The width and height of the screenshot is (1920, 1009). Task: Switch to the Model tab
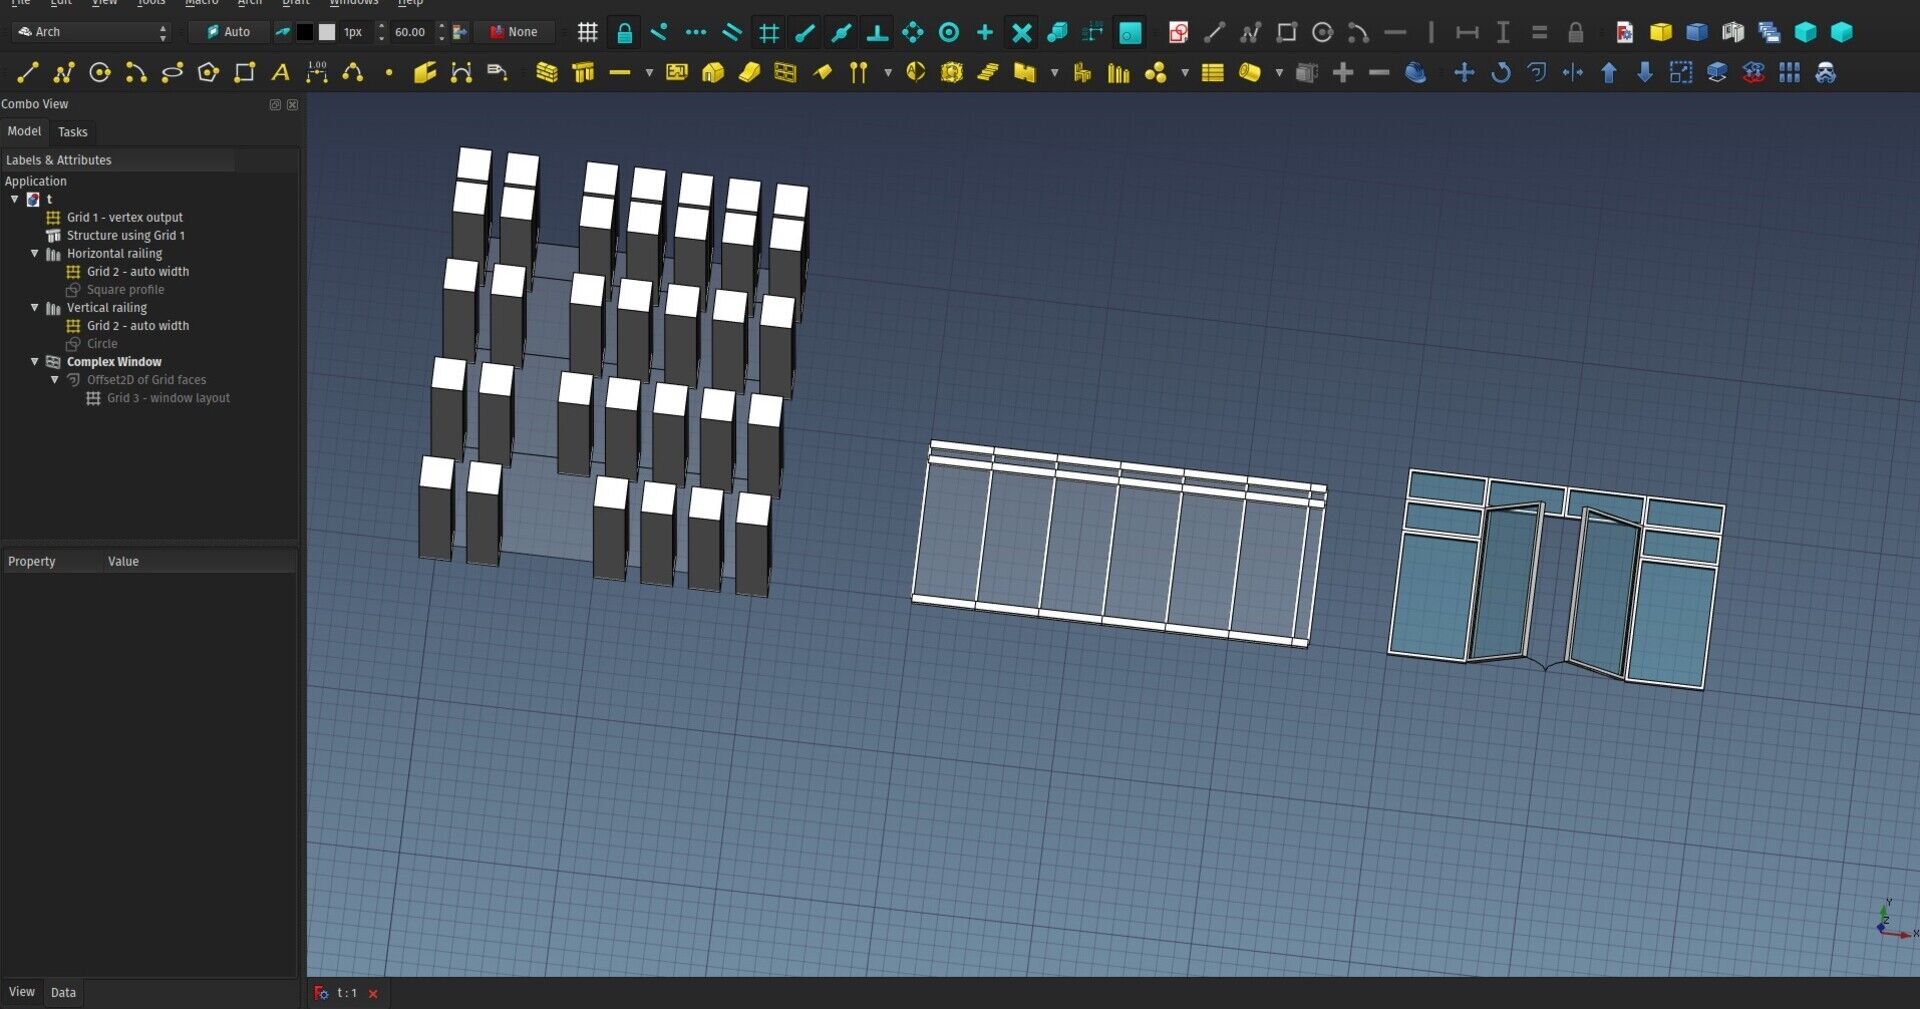pos(24,131)
